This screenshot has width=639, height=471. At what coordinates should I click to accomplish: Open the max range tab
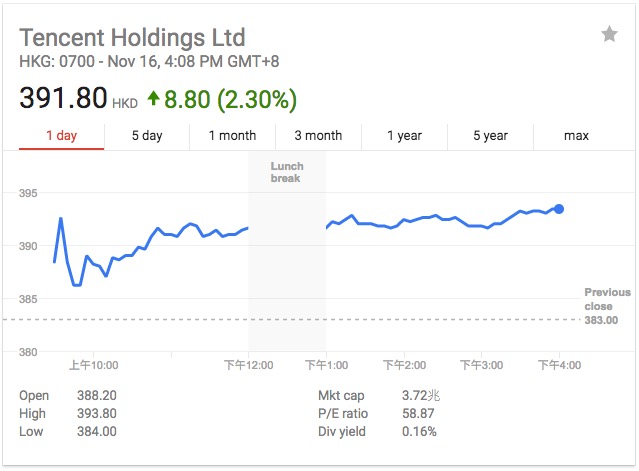point(576,136)
